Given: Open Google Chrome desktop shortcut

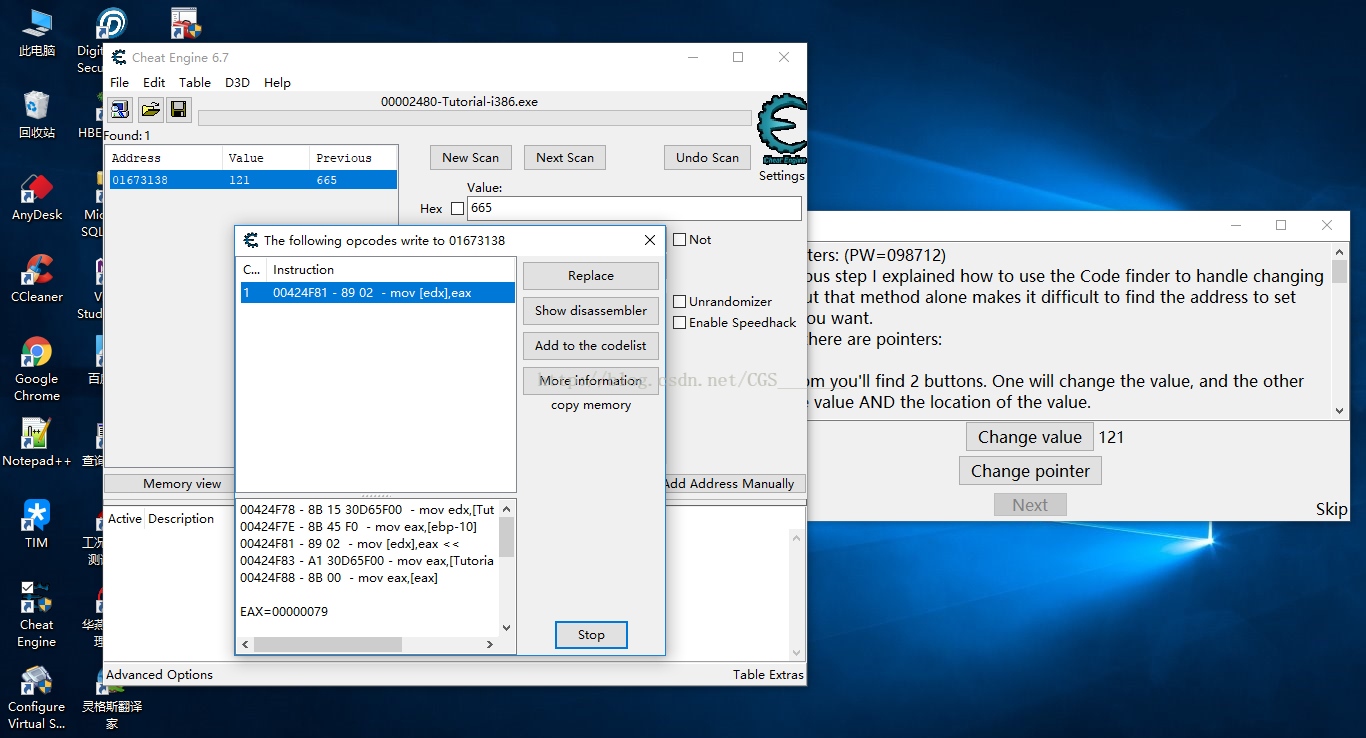Looking at the screenshot, I should 37,368.
